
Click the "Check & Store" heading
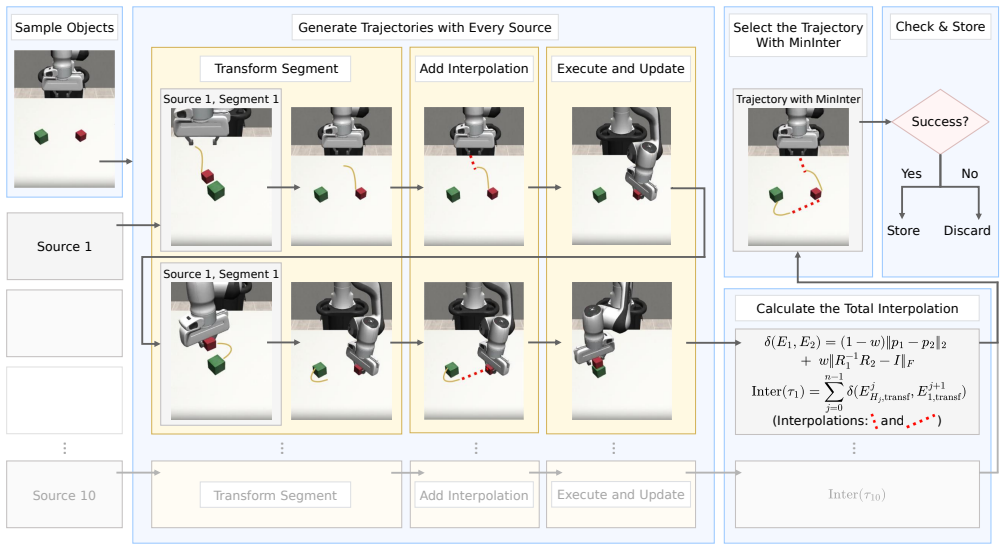tap(940, 27)
